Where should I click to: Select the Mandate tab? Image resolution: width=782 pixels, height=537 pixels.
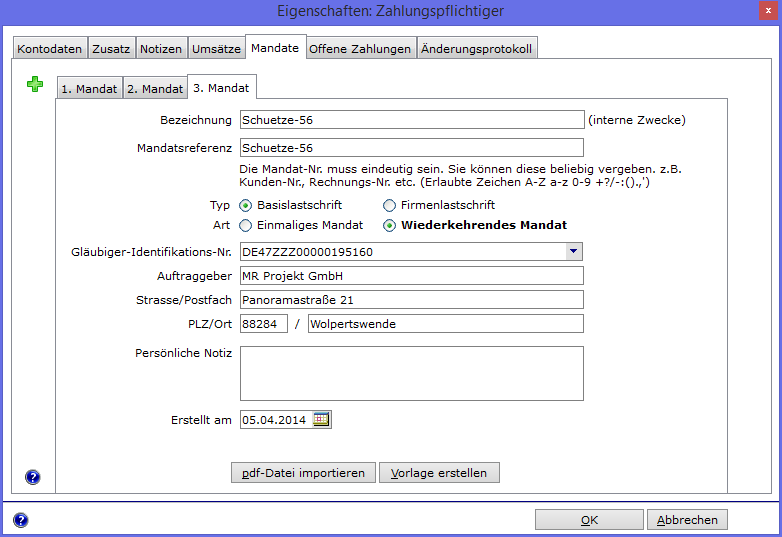[x=275, y=47]
